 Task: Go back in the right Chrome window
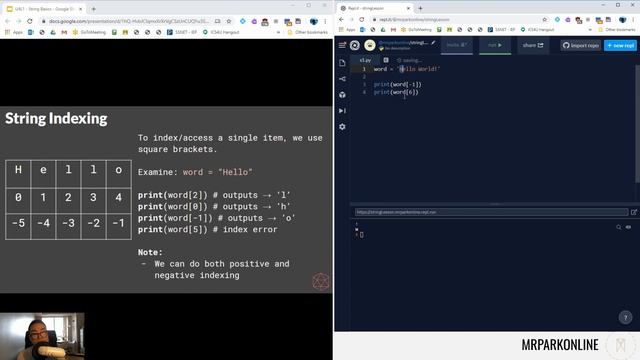pos(341,19)
